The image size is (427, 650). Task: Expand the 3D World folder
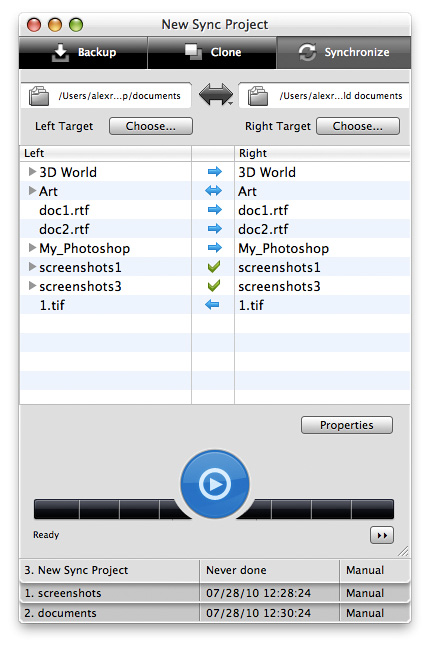pos(32,172)
